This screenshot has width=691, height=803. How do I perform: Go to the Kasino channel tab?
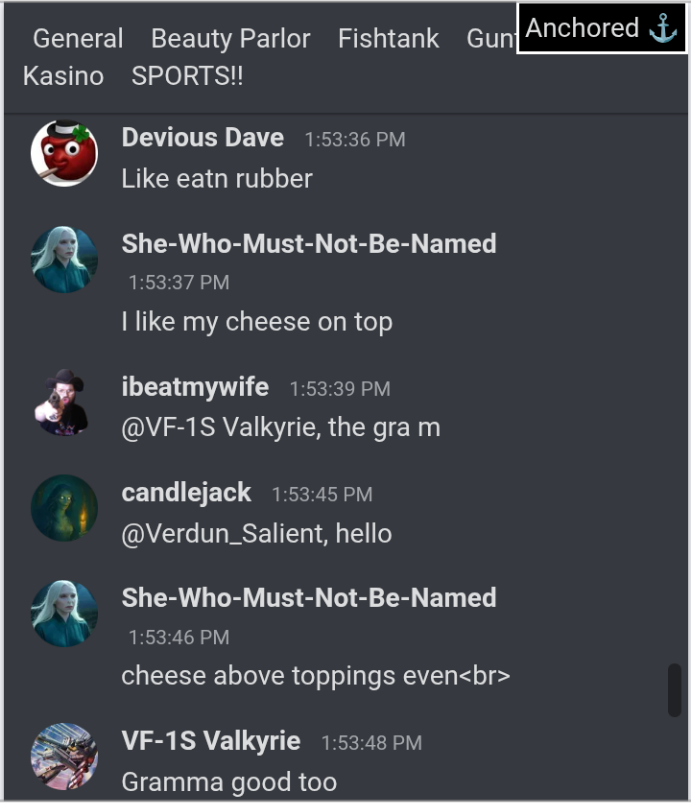[x=64, y=76]
